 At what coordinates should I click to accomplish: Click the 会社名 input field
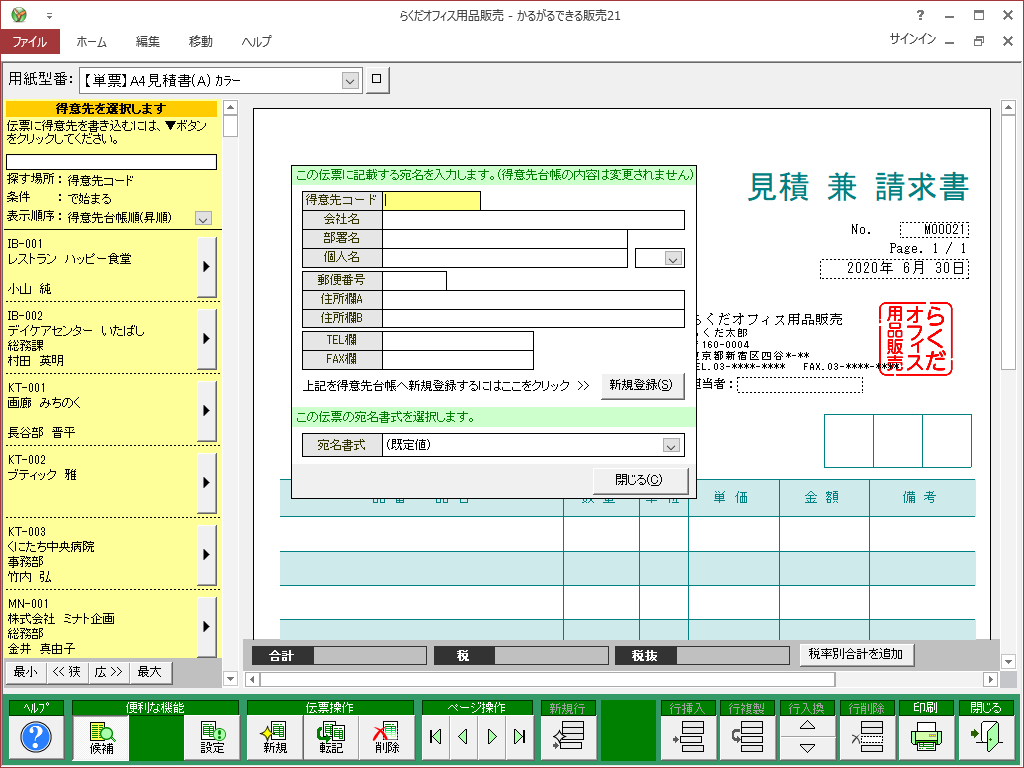534,219
